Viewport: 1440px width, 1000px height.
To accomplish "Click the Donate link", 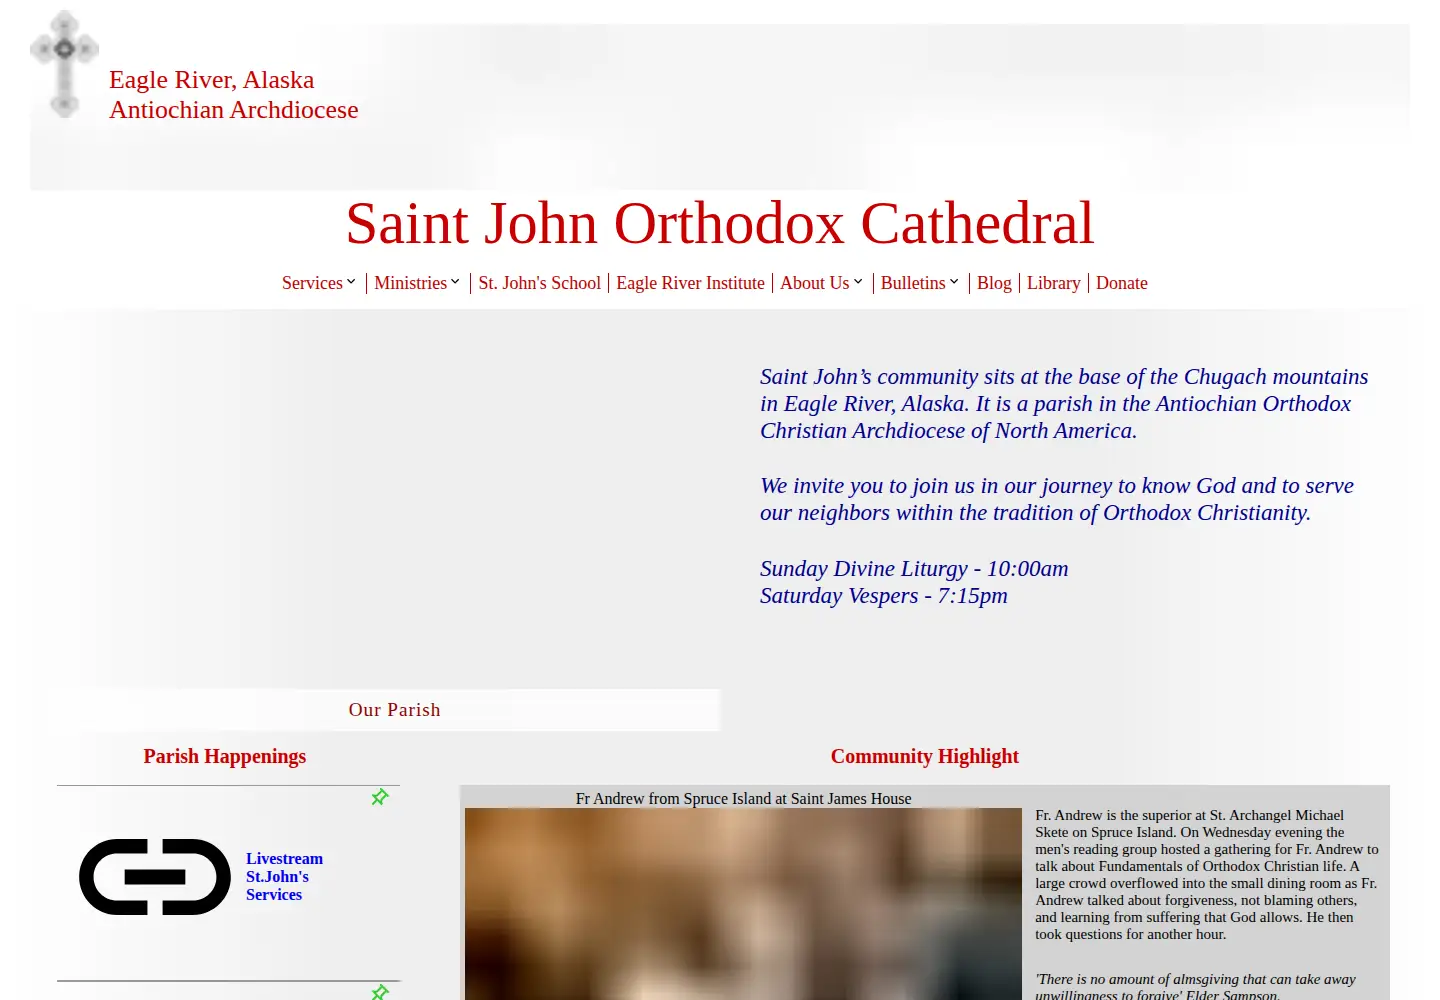I will coord(1122,283).
